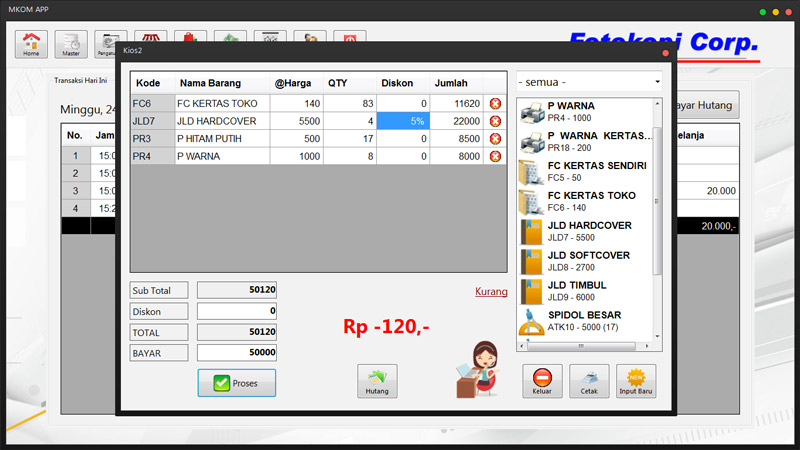
Task: Select the Jumlah cell 11620
Action: point(456,104)
